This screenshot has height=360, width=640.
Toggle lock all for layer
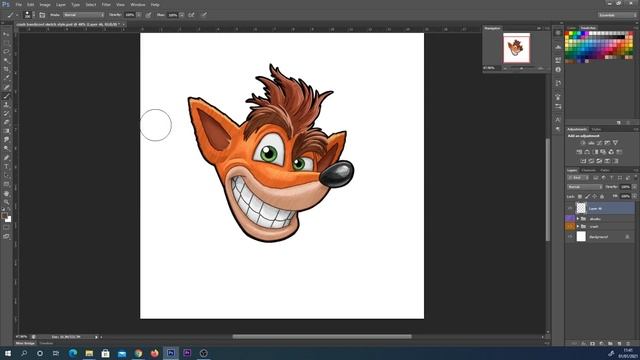602,196
